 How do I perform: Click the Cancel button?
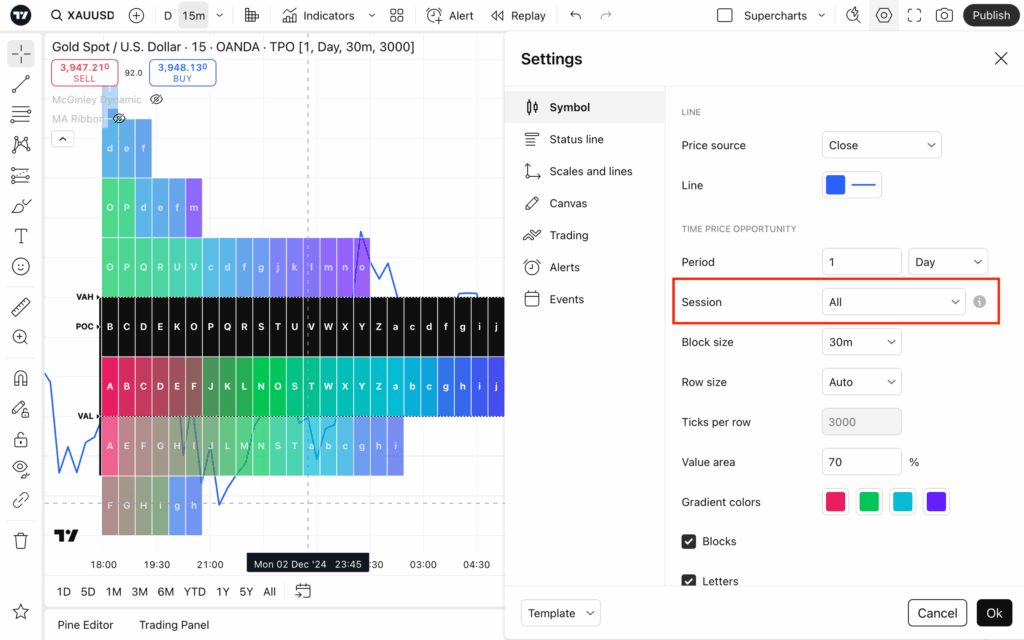[x=937, y=613]
